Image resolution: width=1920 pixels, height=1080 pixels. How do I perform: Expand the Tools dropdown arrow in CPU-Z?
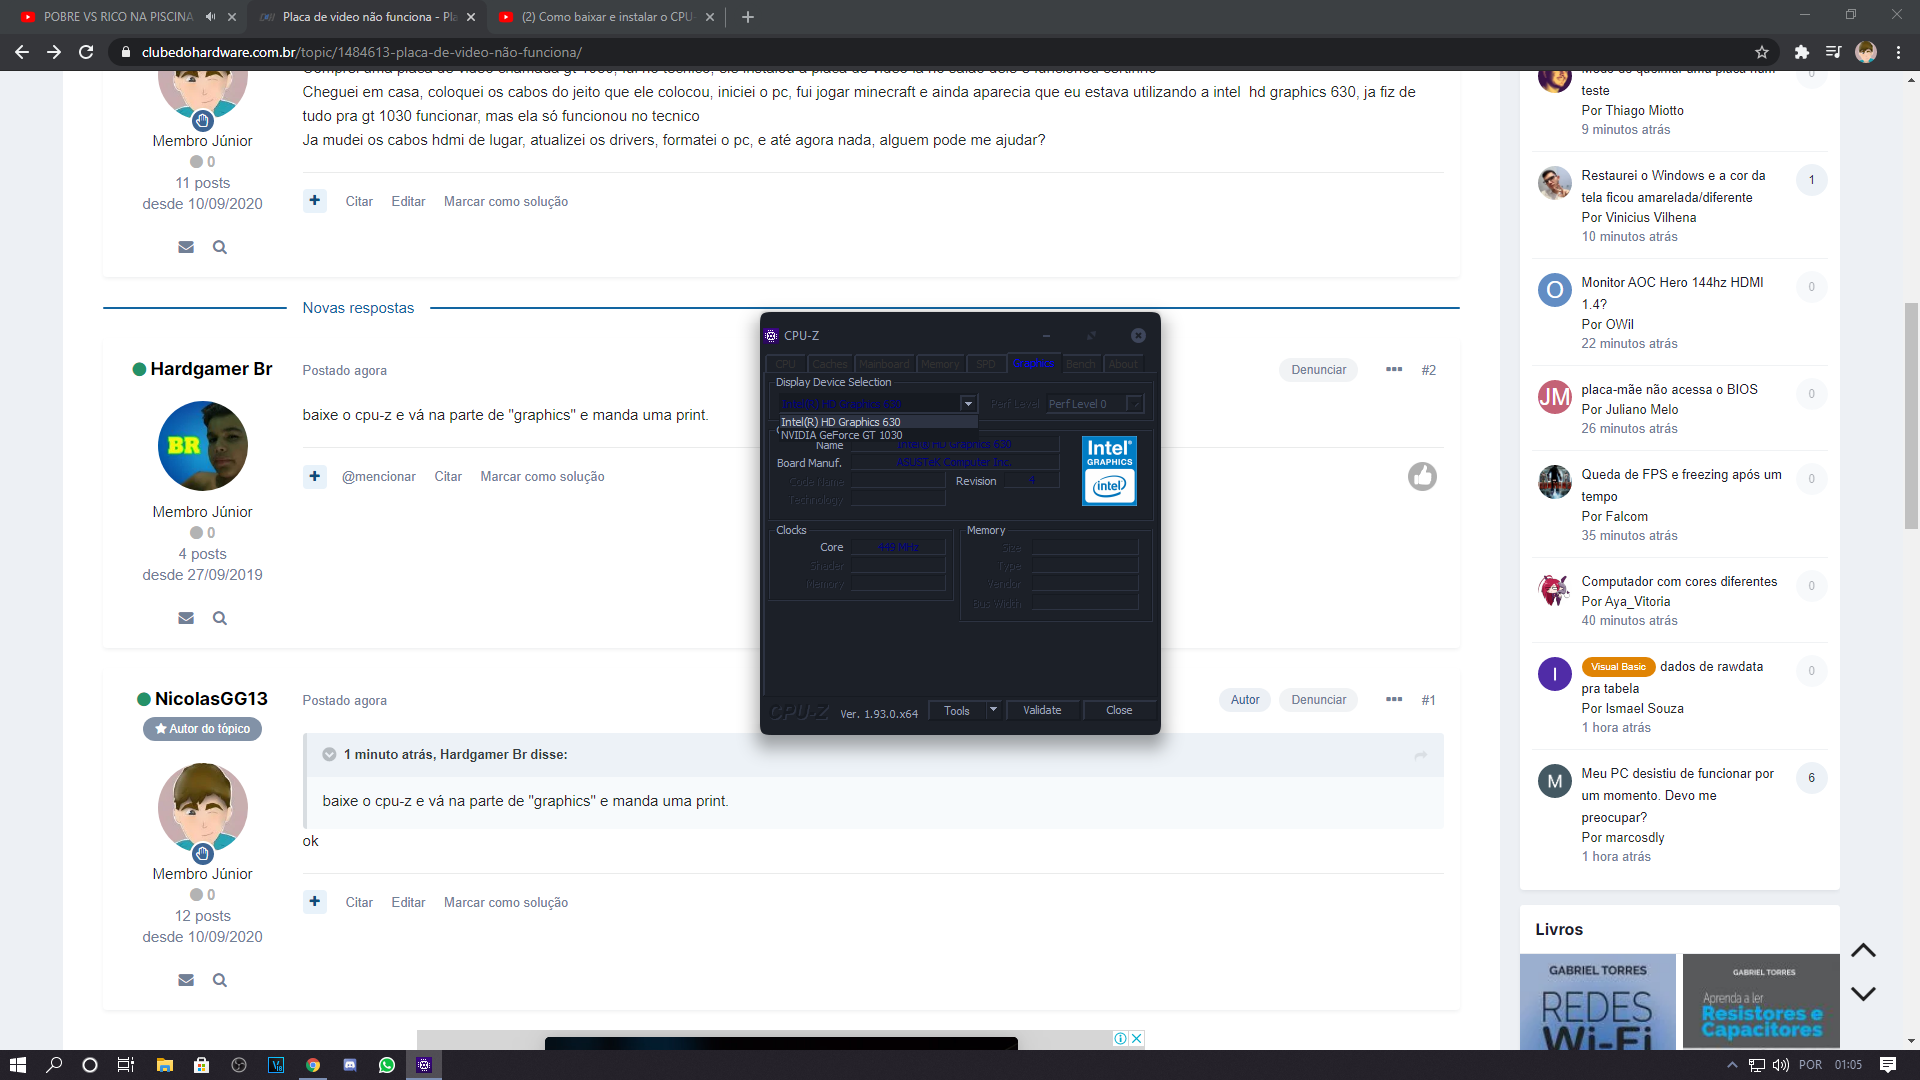coord(993,710)
